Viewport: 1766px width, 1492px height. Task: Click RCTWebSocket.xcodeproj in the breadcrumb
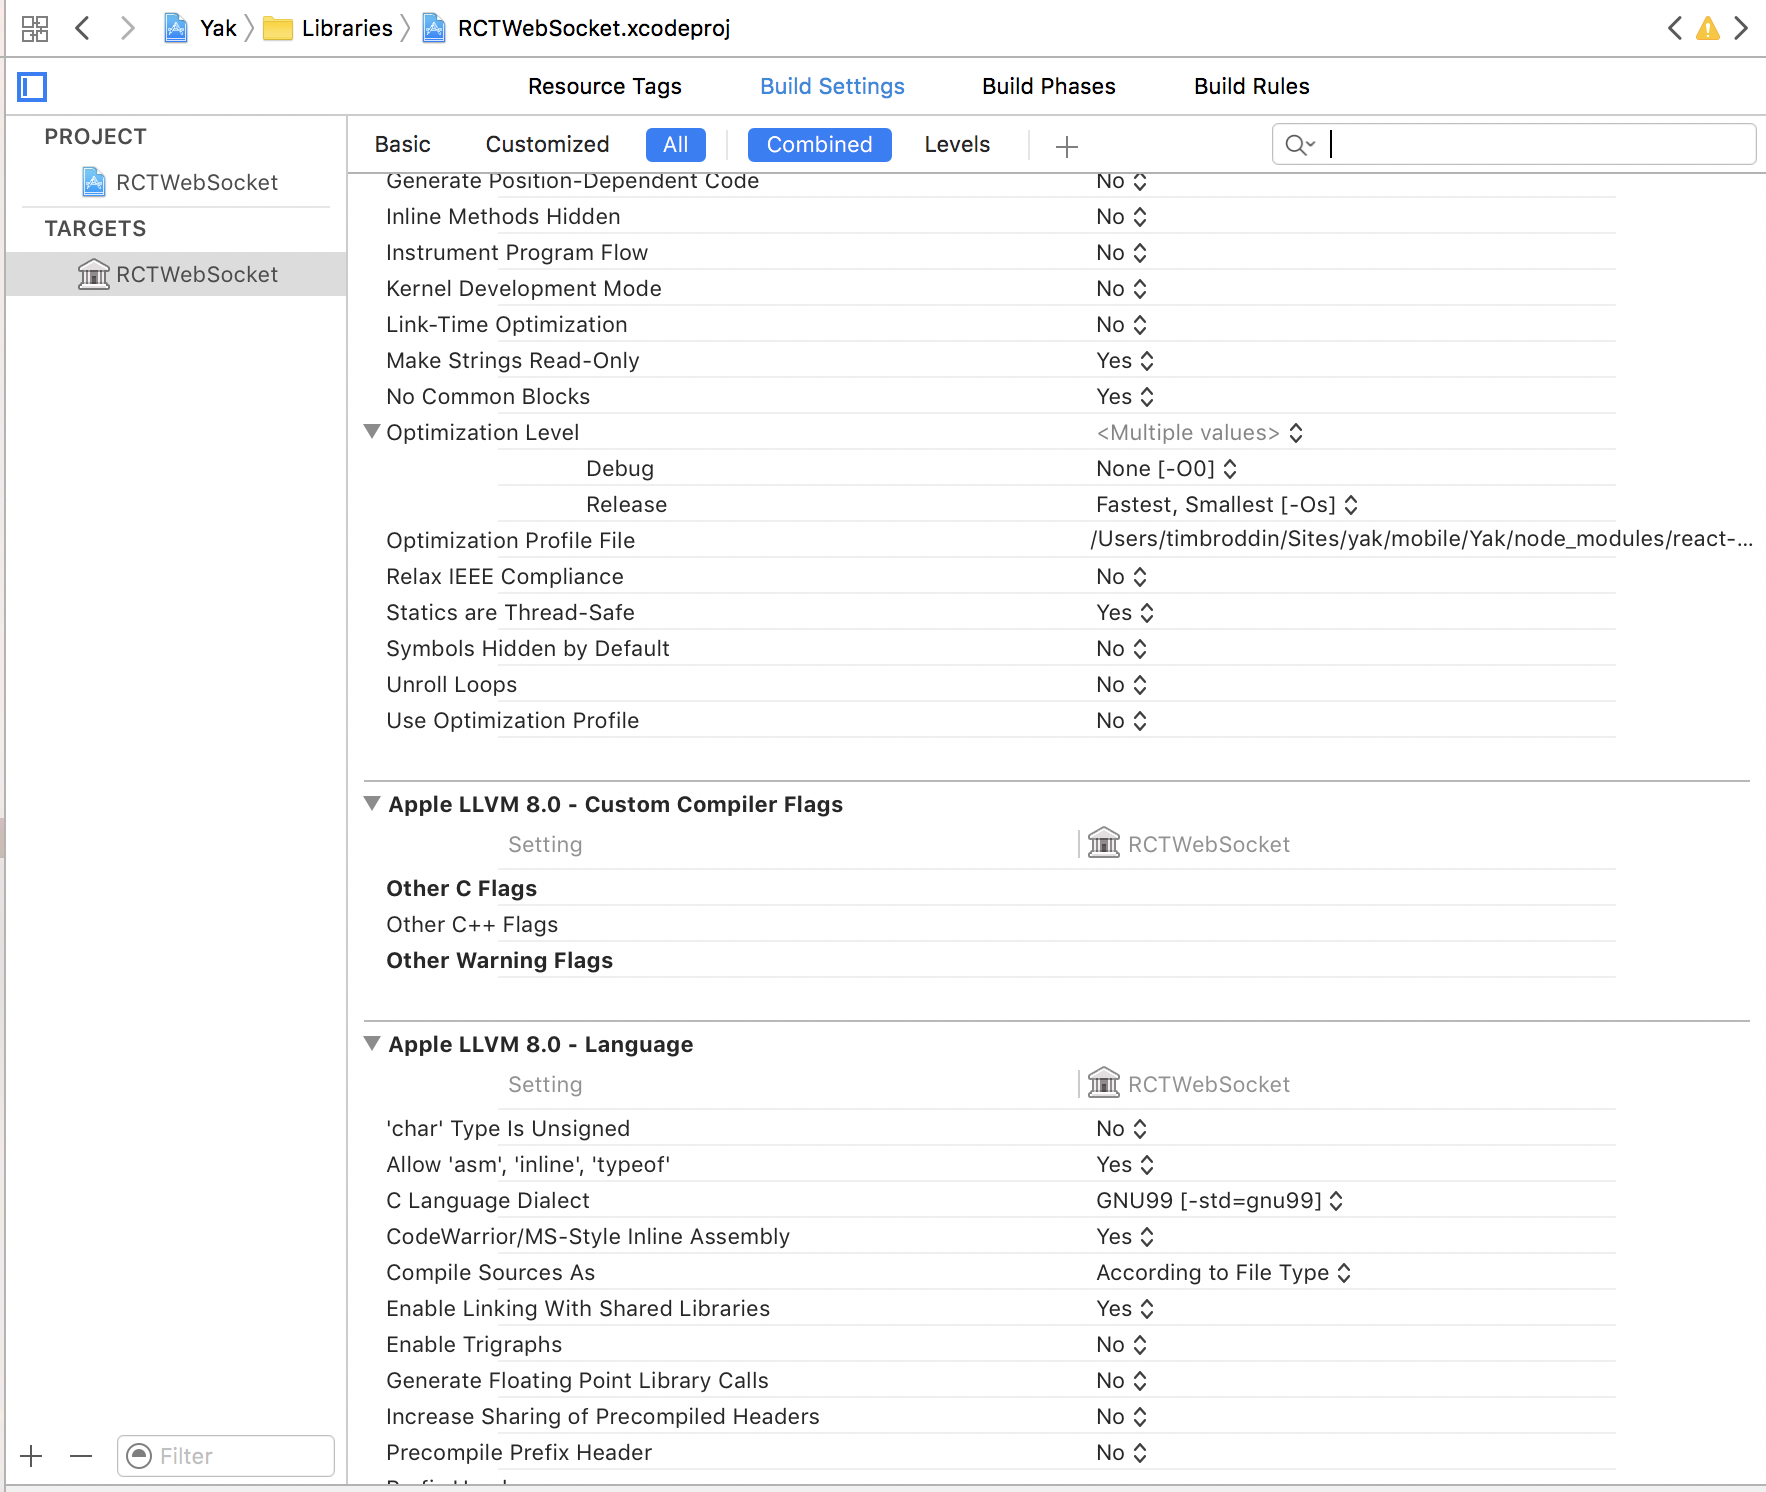pyautogui.click(x=594, y=28)
